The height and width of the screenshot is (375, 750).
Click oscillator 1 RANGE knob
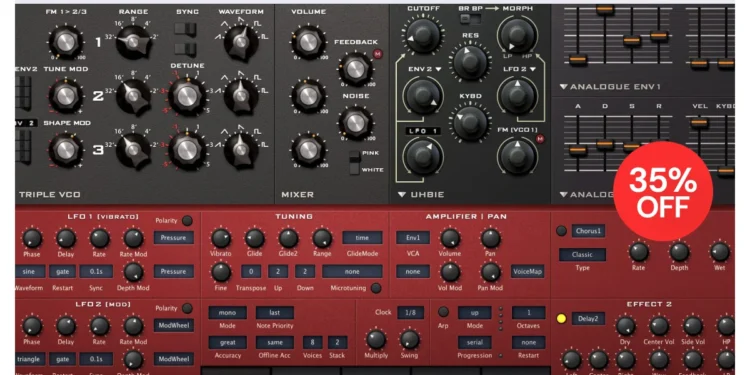point(133,43)
